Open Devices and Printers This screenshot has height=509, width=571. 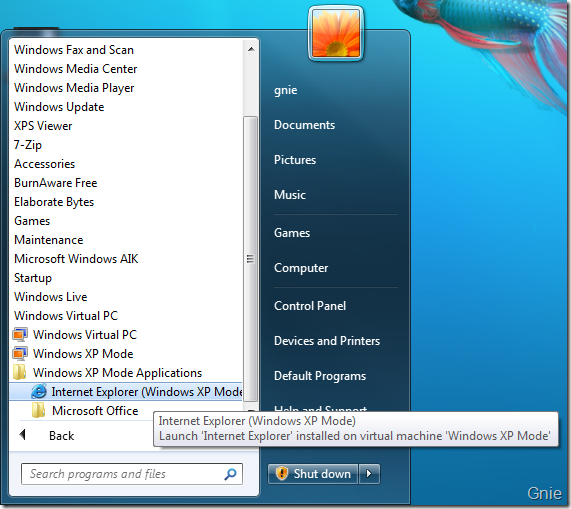(327, 341)
